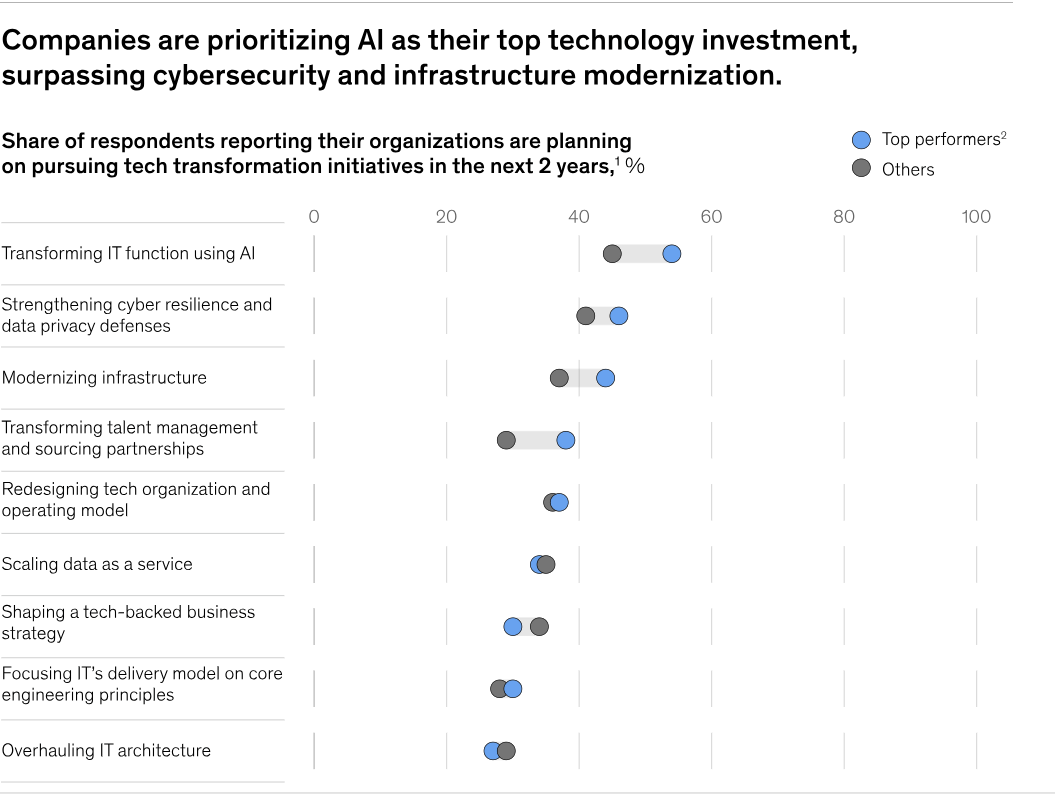Click the 100 axis tick label
Viewport: 1055px width, 794px height.
pos(976,217)
